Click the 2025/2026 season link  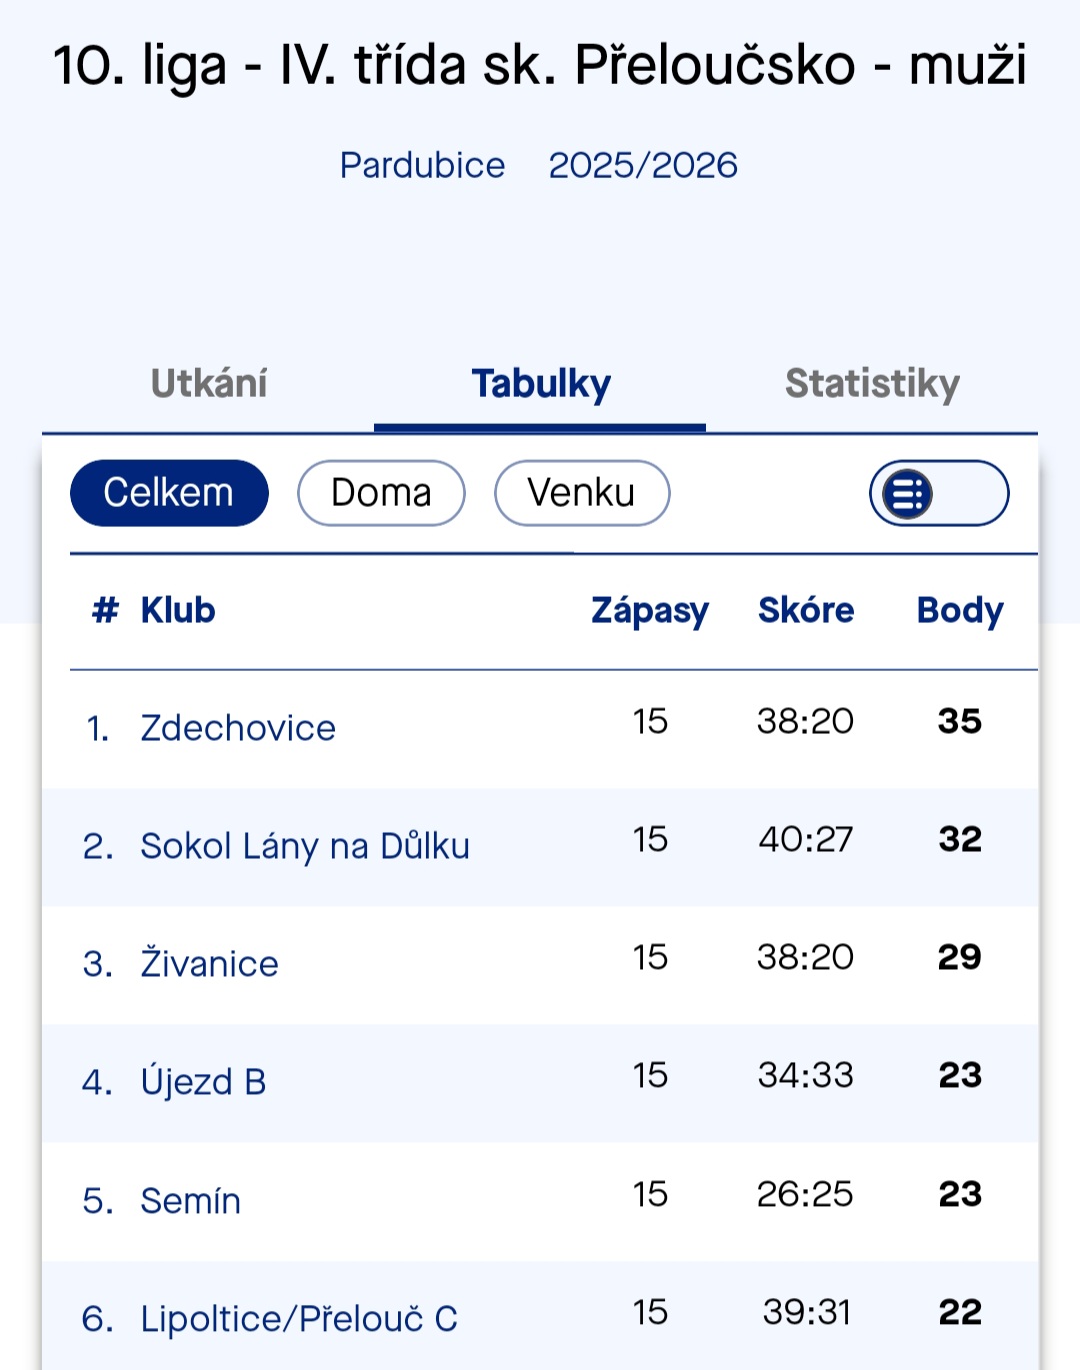click(x=643, y=165)
